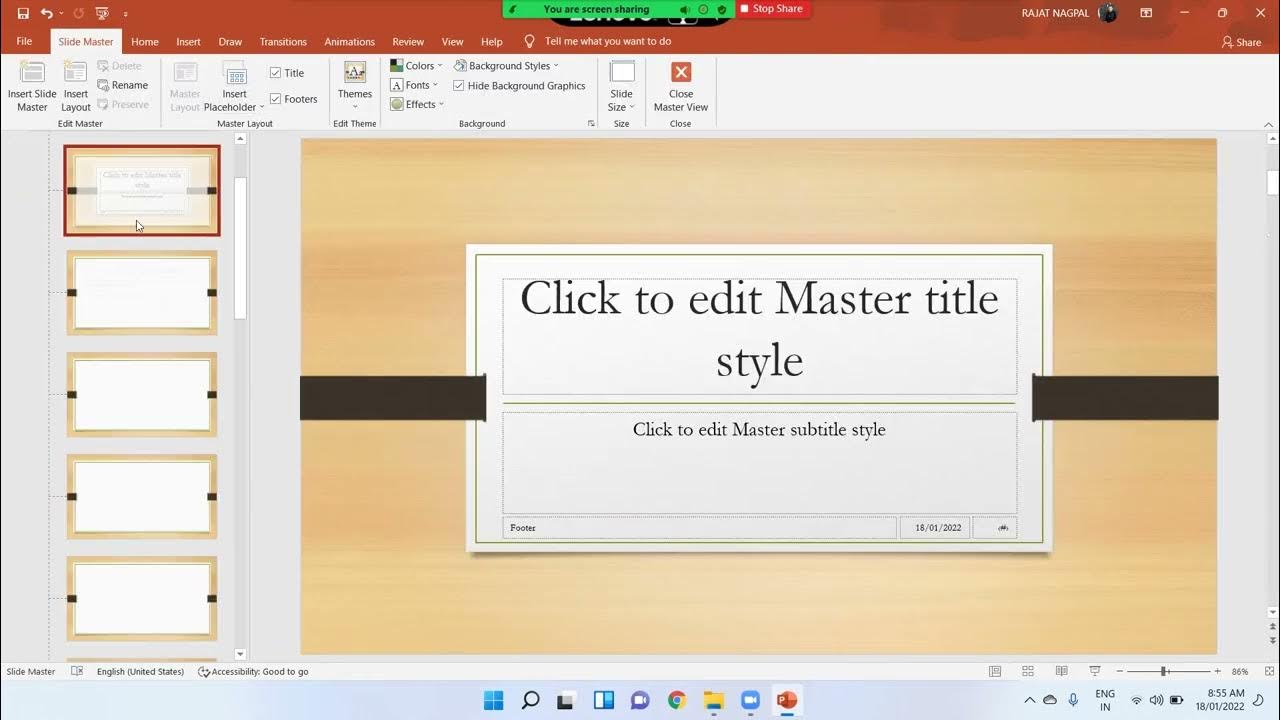This screenshot has height=720, width=1280.
Task: Open the Zoom app taskbar icon
Action: (751, 700)
